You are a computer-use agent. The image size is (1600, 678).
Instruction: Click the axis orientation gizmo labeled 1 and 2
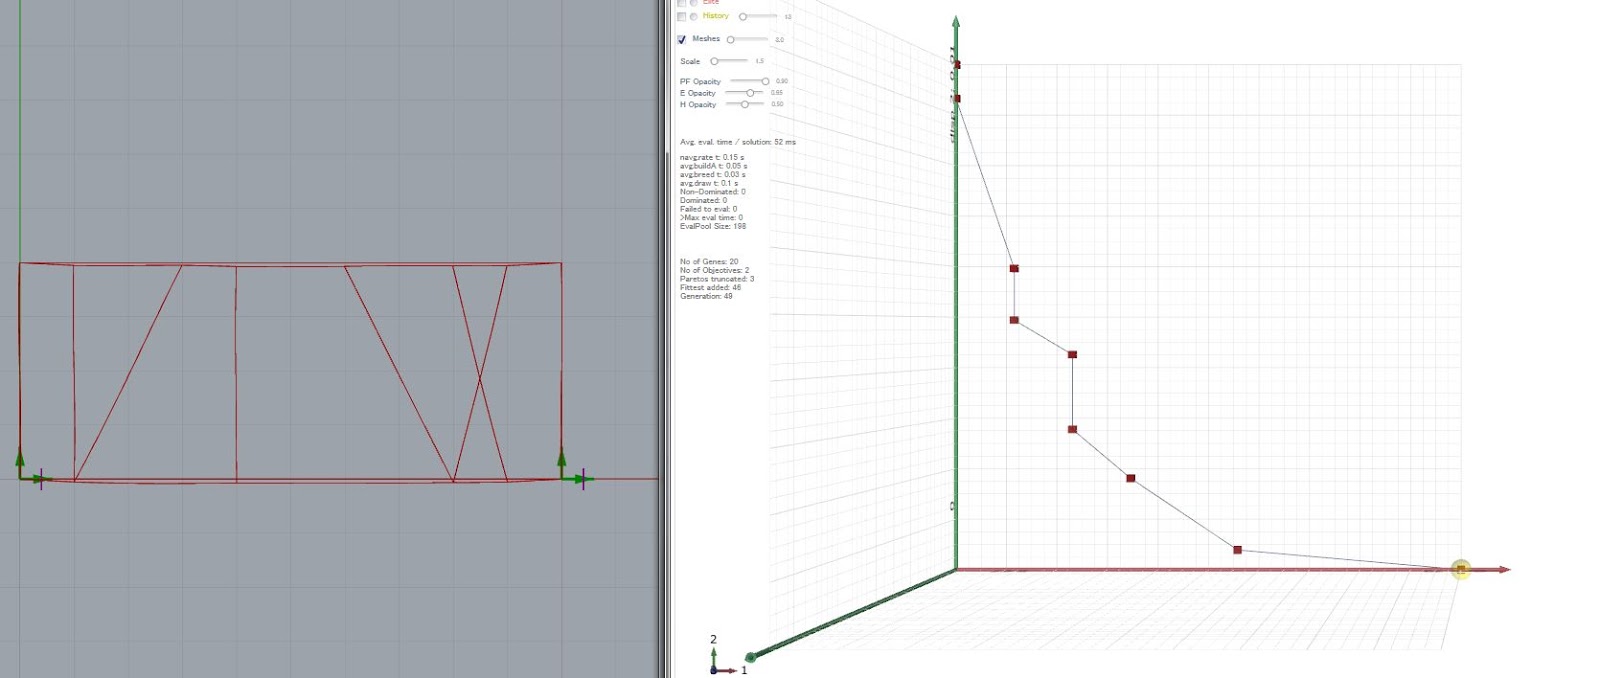(x=726, y=656)
